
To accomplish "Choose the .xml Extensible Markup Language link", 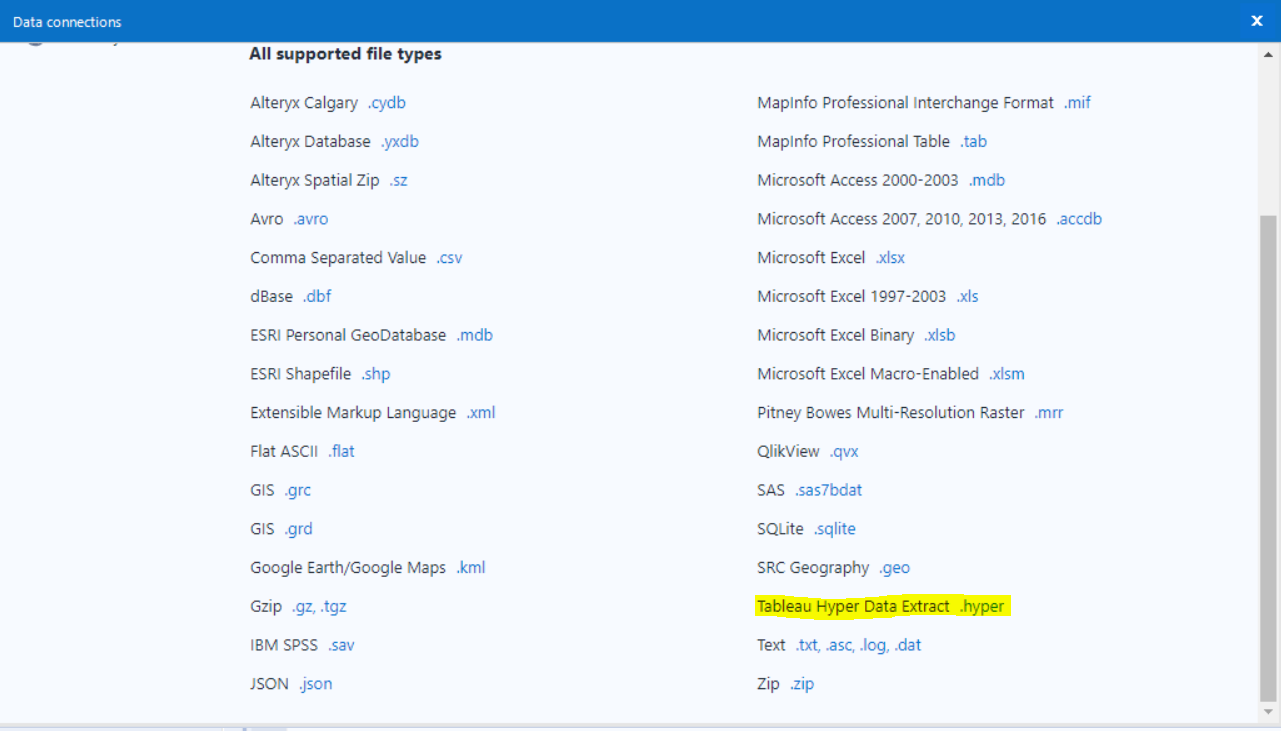I will tap(480, 413).
